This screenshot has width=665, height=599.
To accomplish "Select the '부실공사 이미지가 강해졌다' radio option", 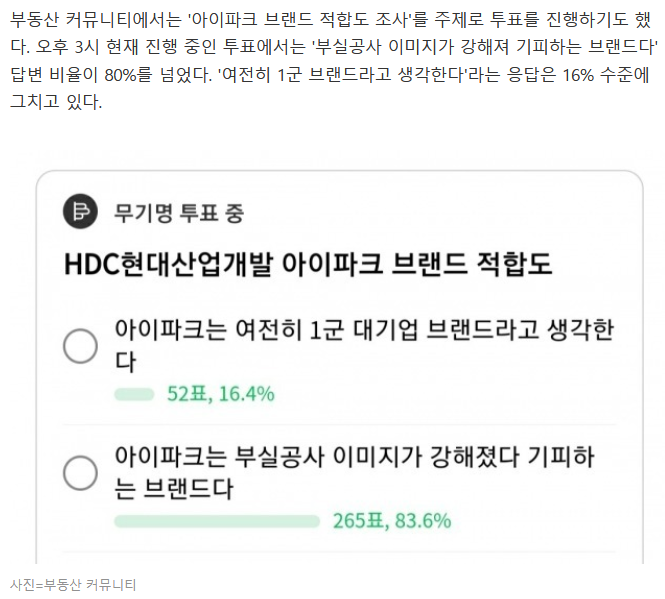I will [80, 473].
